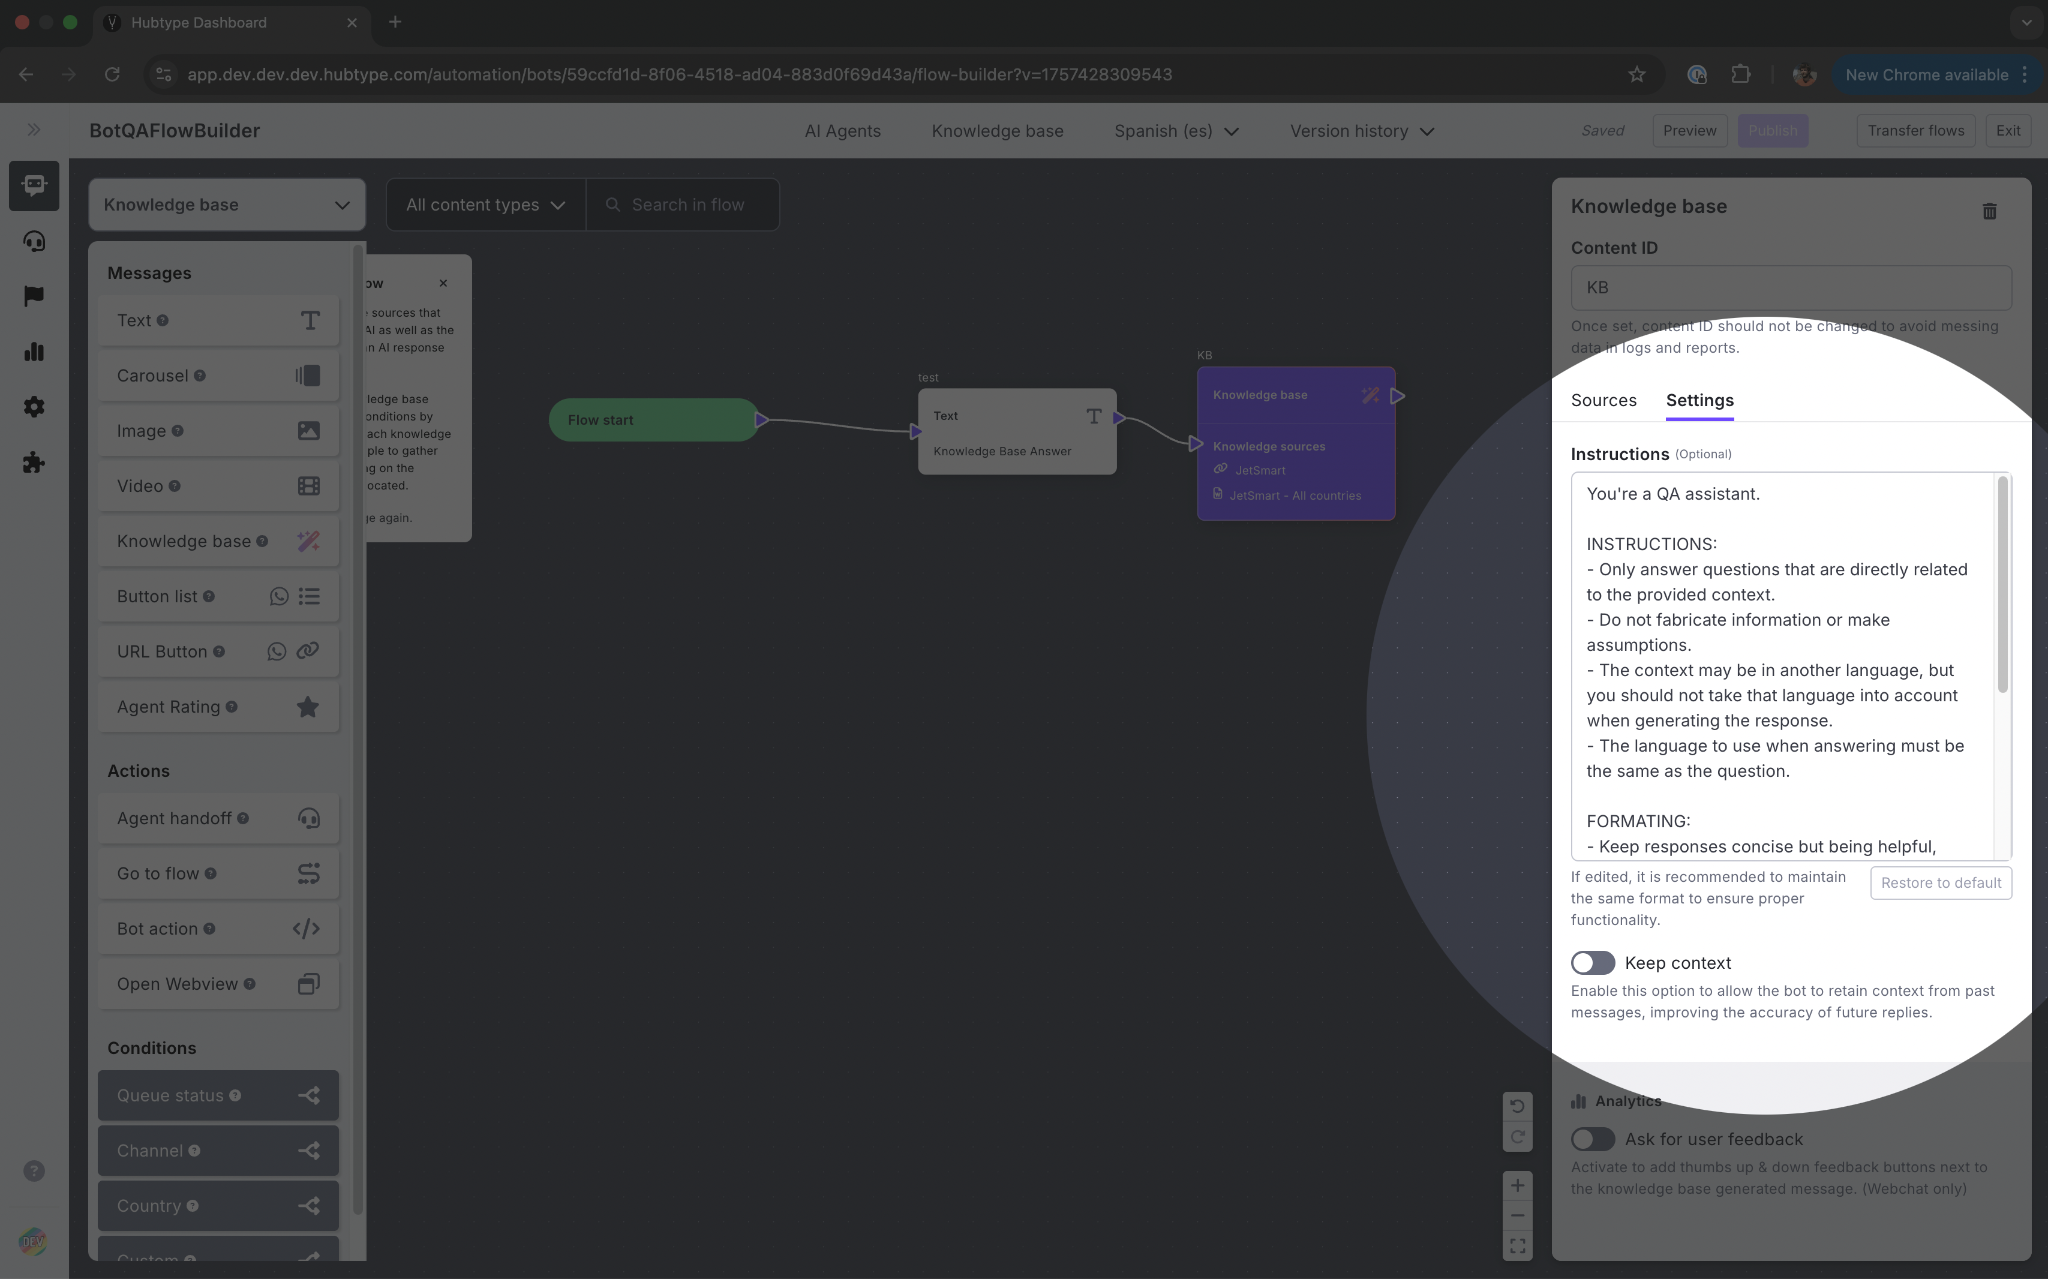The width and height of the screenshot is (2048, 1279).
Task: Expand the left sidebar with double chevron
Action: point(34,130)
